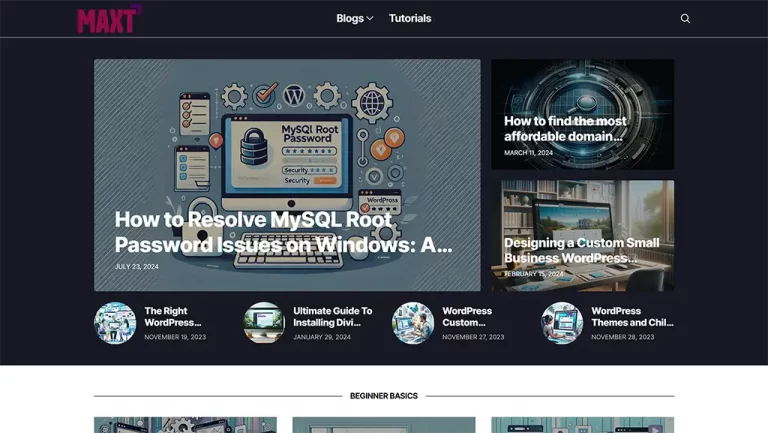Open 'Designing a Custom Small Business WordPress' article
This screenshot has width=768, height=433.
point(581,250)
